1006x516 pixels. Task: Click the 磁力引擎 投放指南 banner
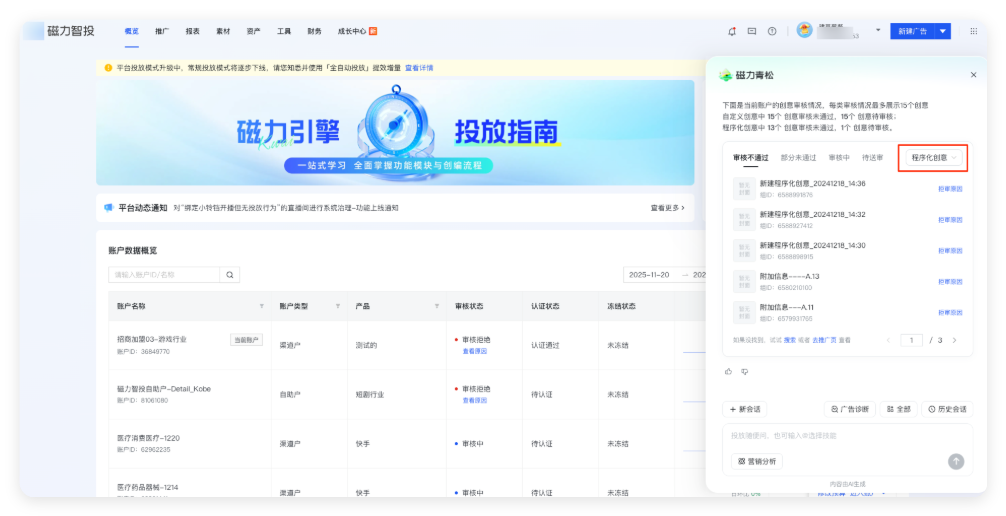pos(395,133)
